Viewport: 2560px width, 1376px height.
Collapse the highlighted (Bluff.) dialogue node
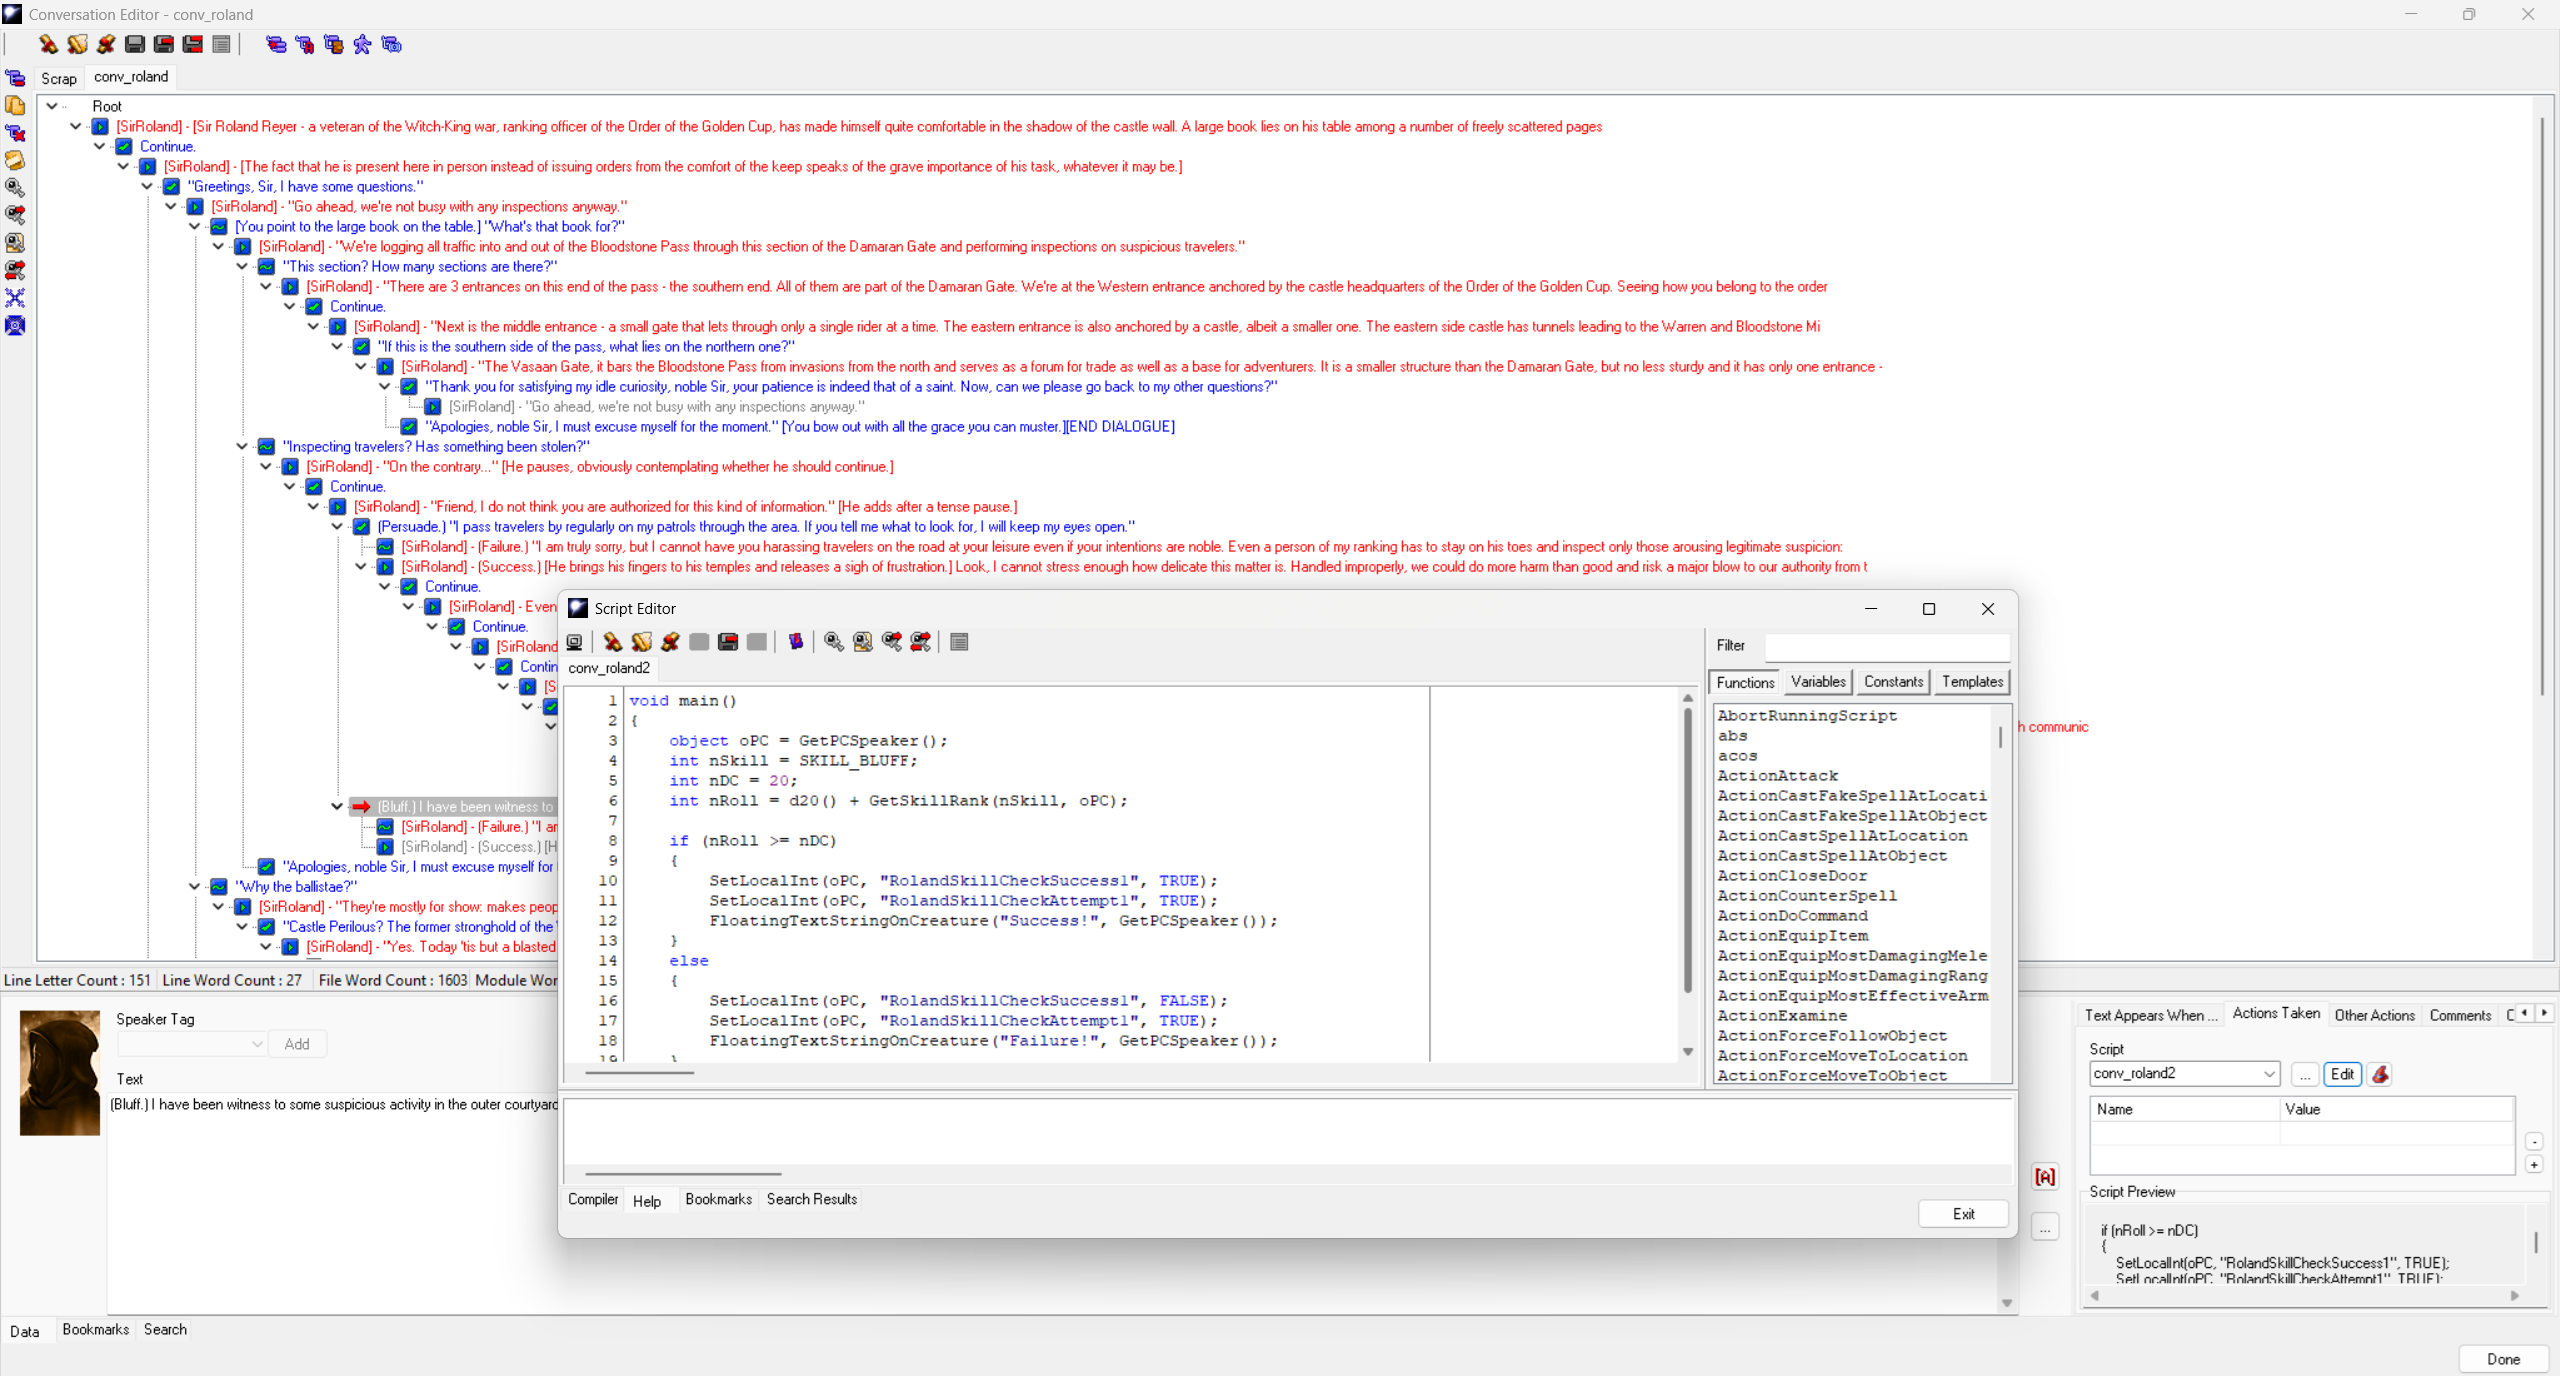pos(338,806)
